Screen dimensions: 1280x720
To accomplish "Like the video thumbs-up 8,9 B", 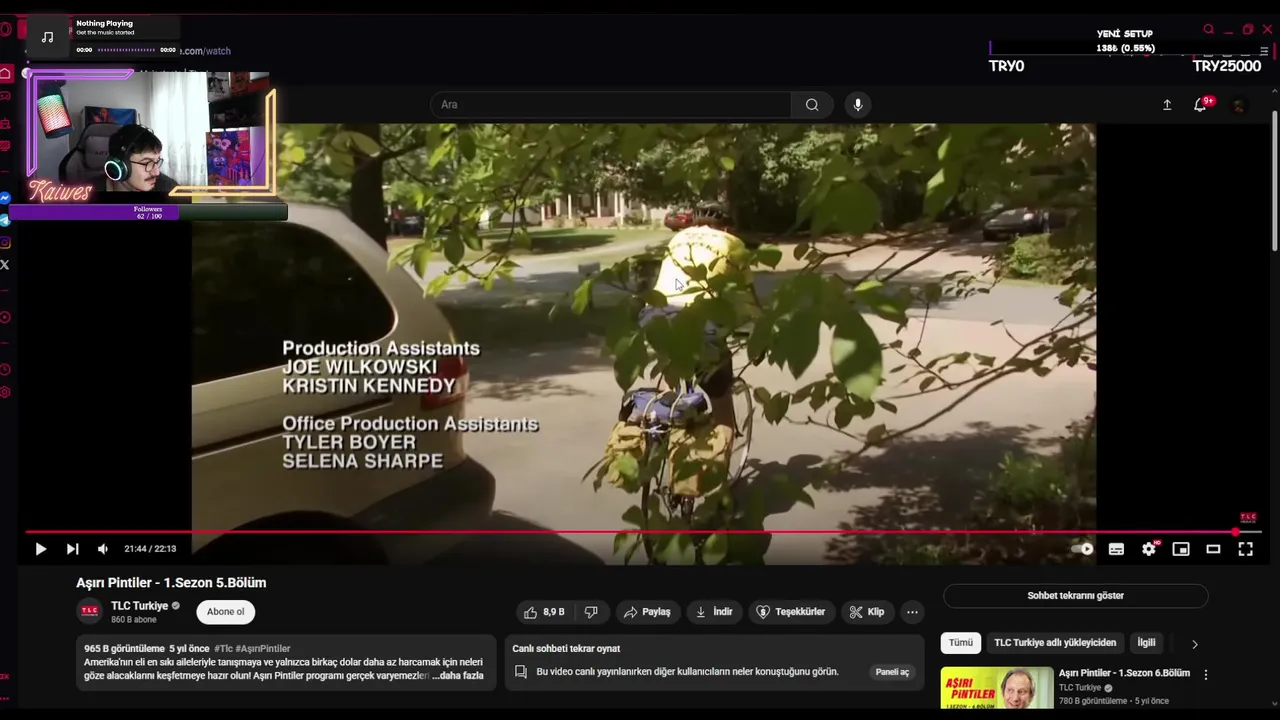I will [544, 612].
